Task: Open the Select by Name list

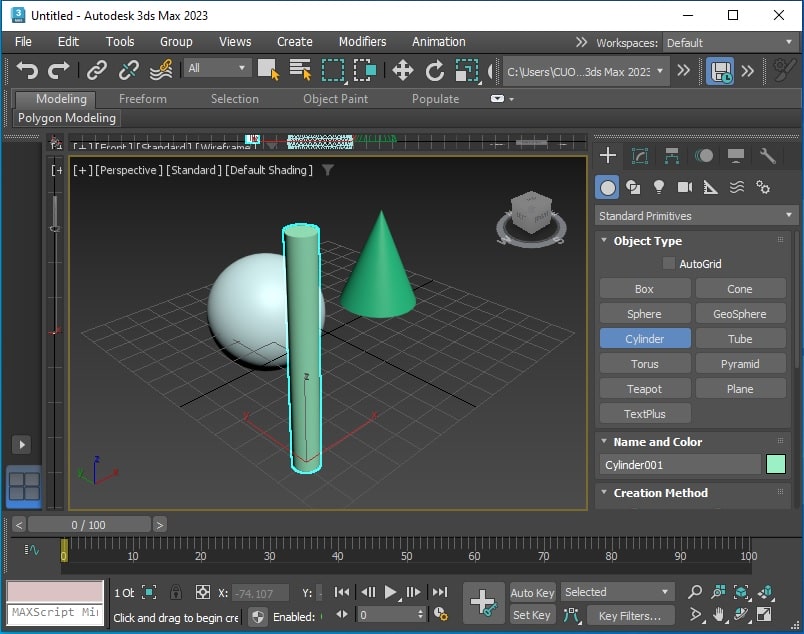Action: [x=300, y=70]
